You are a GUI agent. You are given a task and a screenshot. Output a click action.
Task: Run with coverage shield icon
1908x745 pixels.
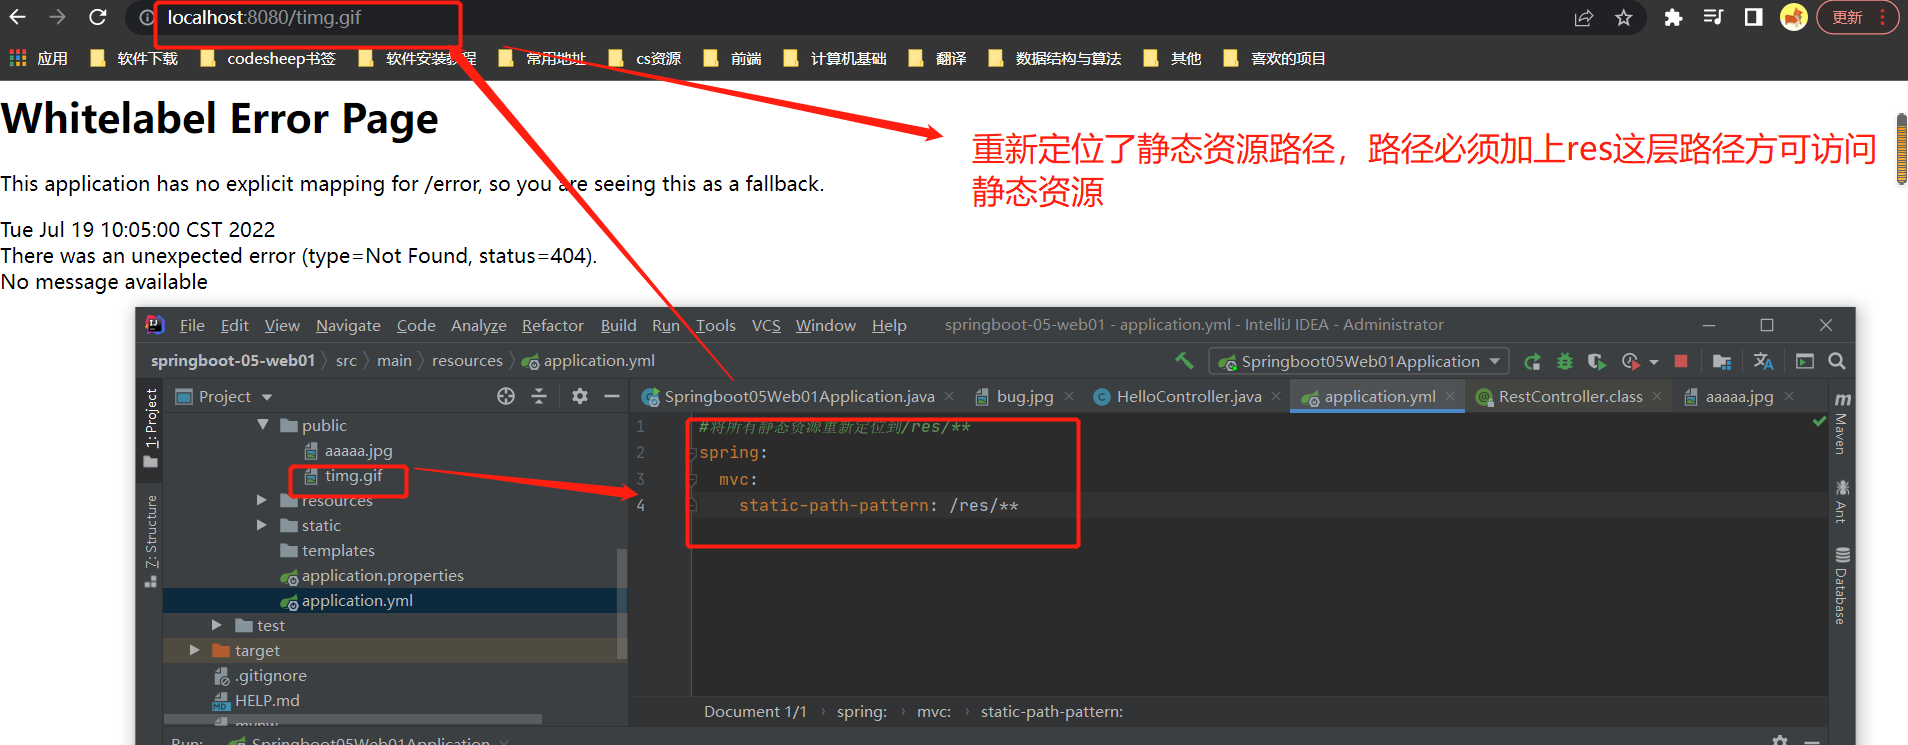(1597, 361)
